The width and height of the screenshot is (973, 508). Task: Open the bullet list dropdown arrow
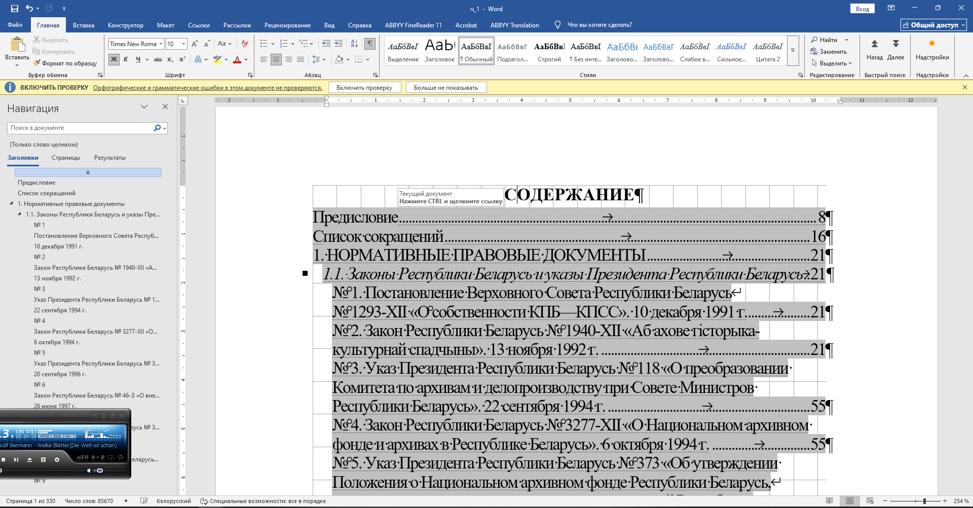272,44
